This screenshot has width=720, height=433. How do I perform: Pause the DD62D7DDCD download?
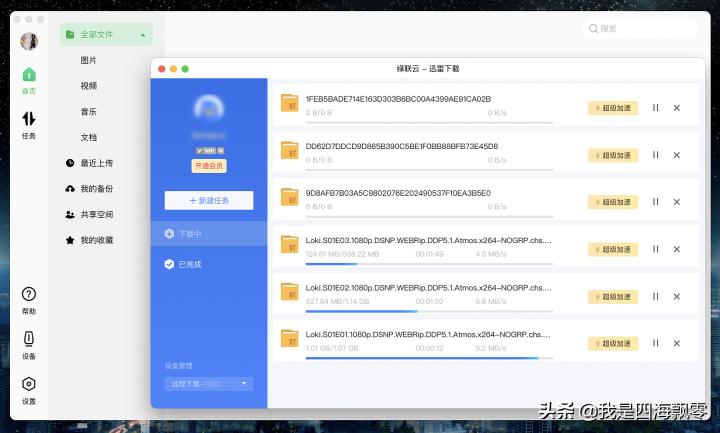[x=656, y=155]
